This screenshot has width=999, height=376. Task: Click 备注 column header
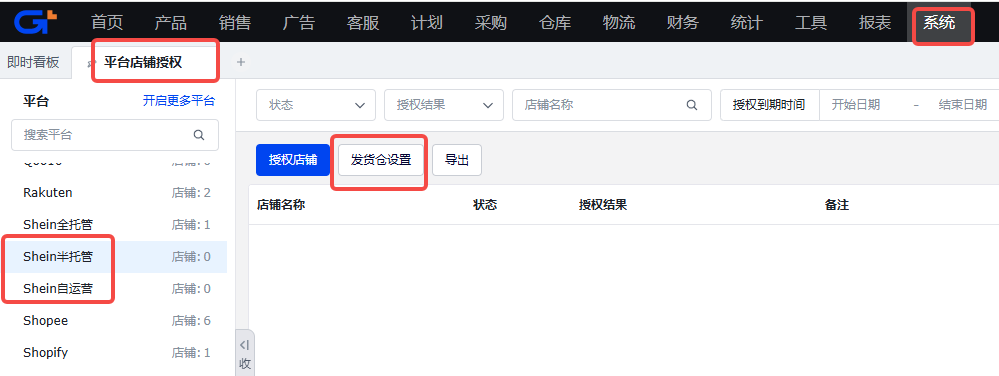tap(837, 205)
